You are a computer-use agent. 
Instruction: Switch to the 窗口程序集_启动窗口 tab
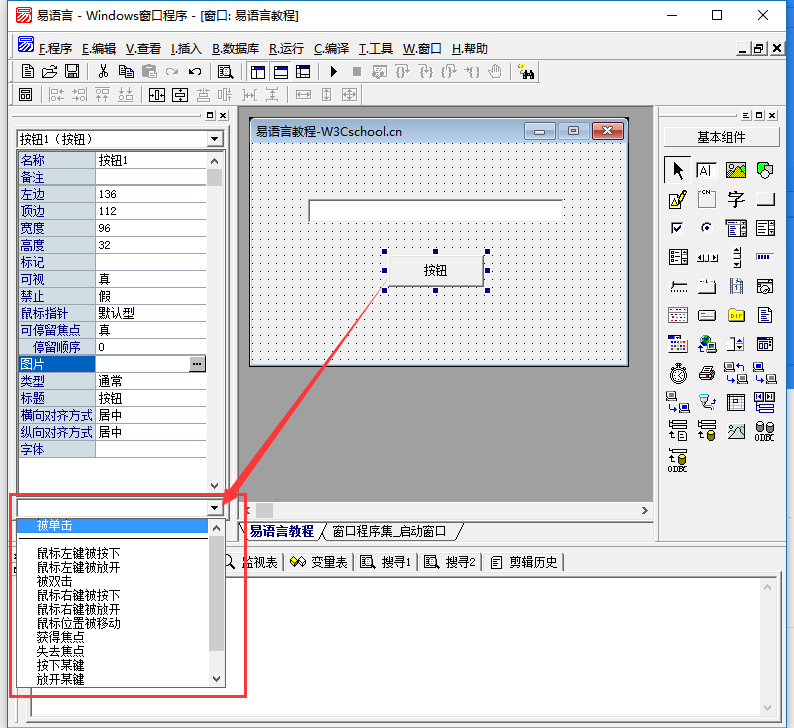point(388,531)
